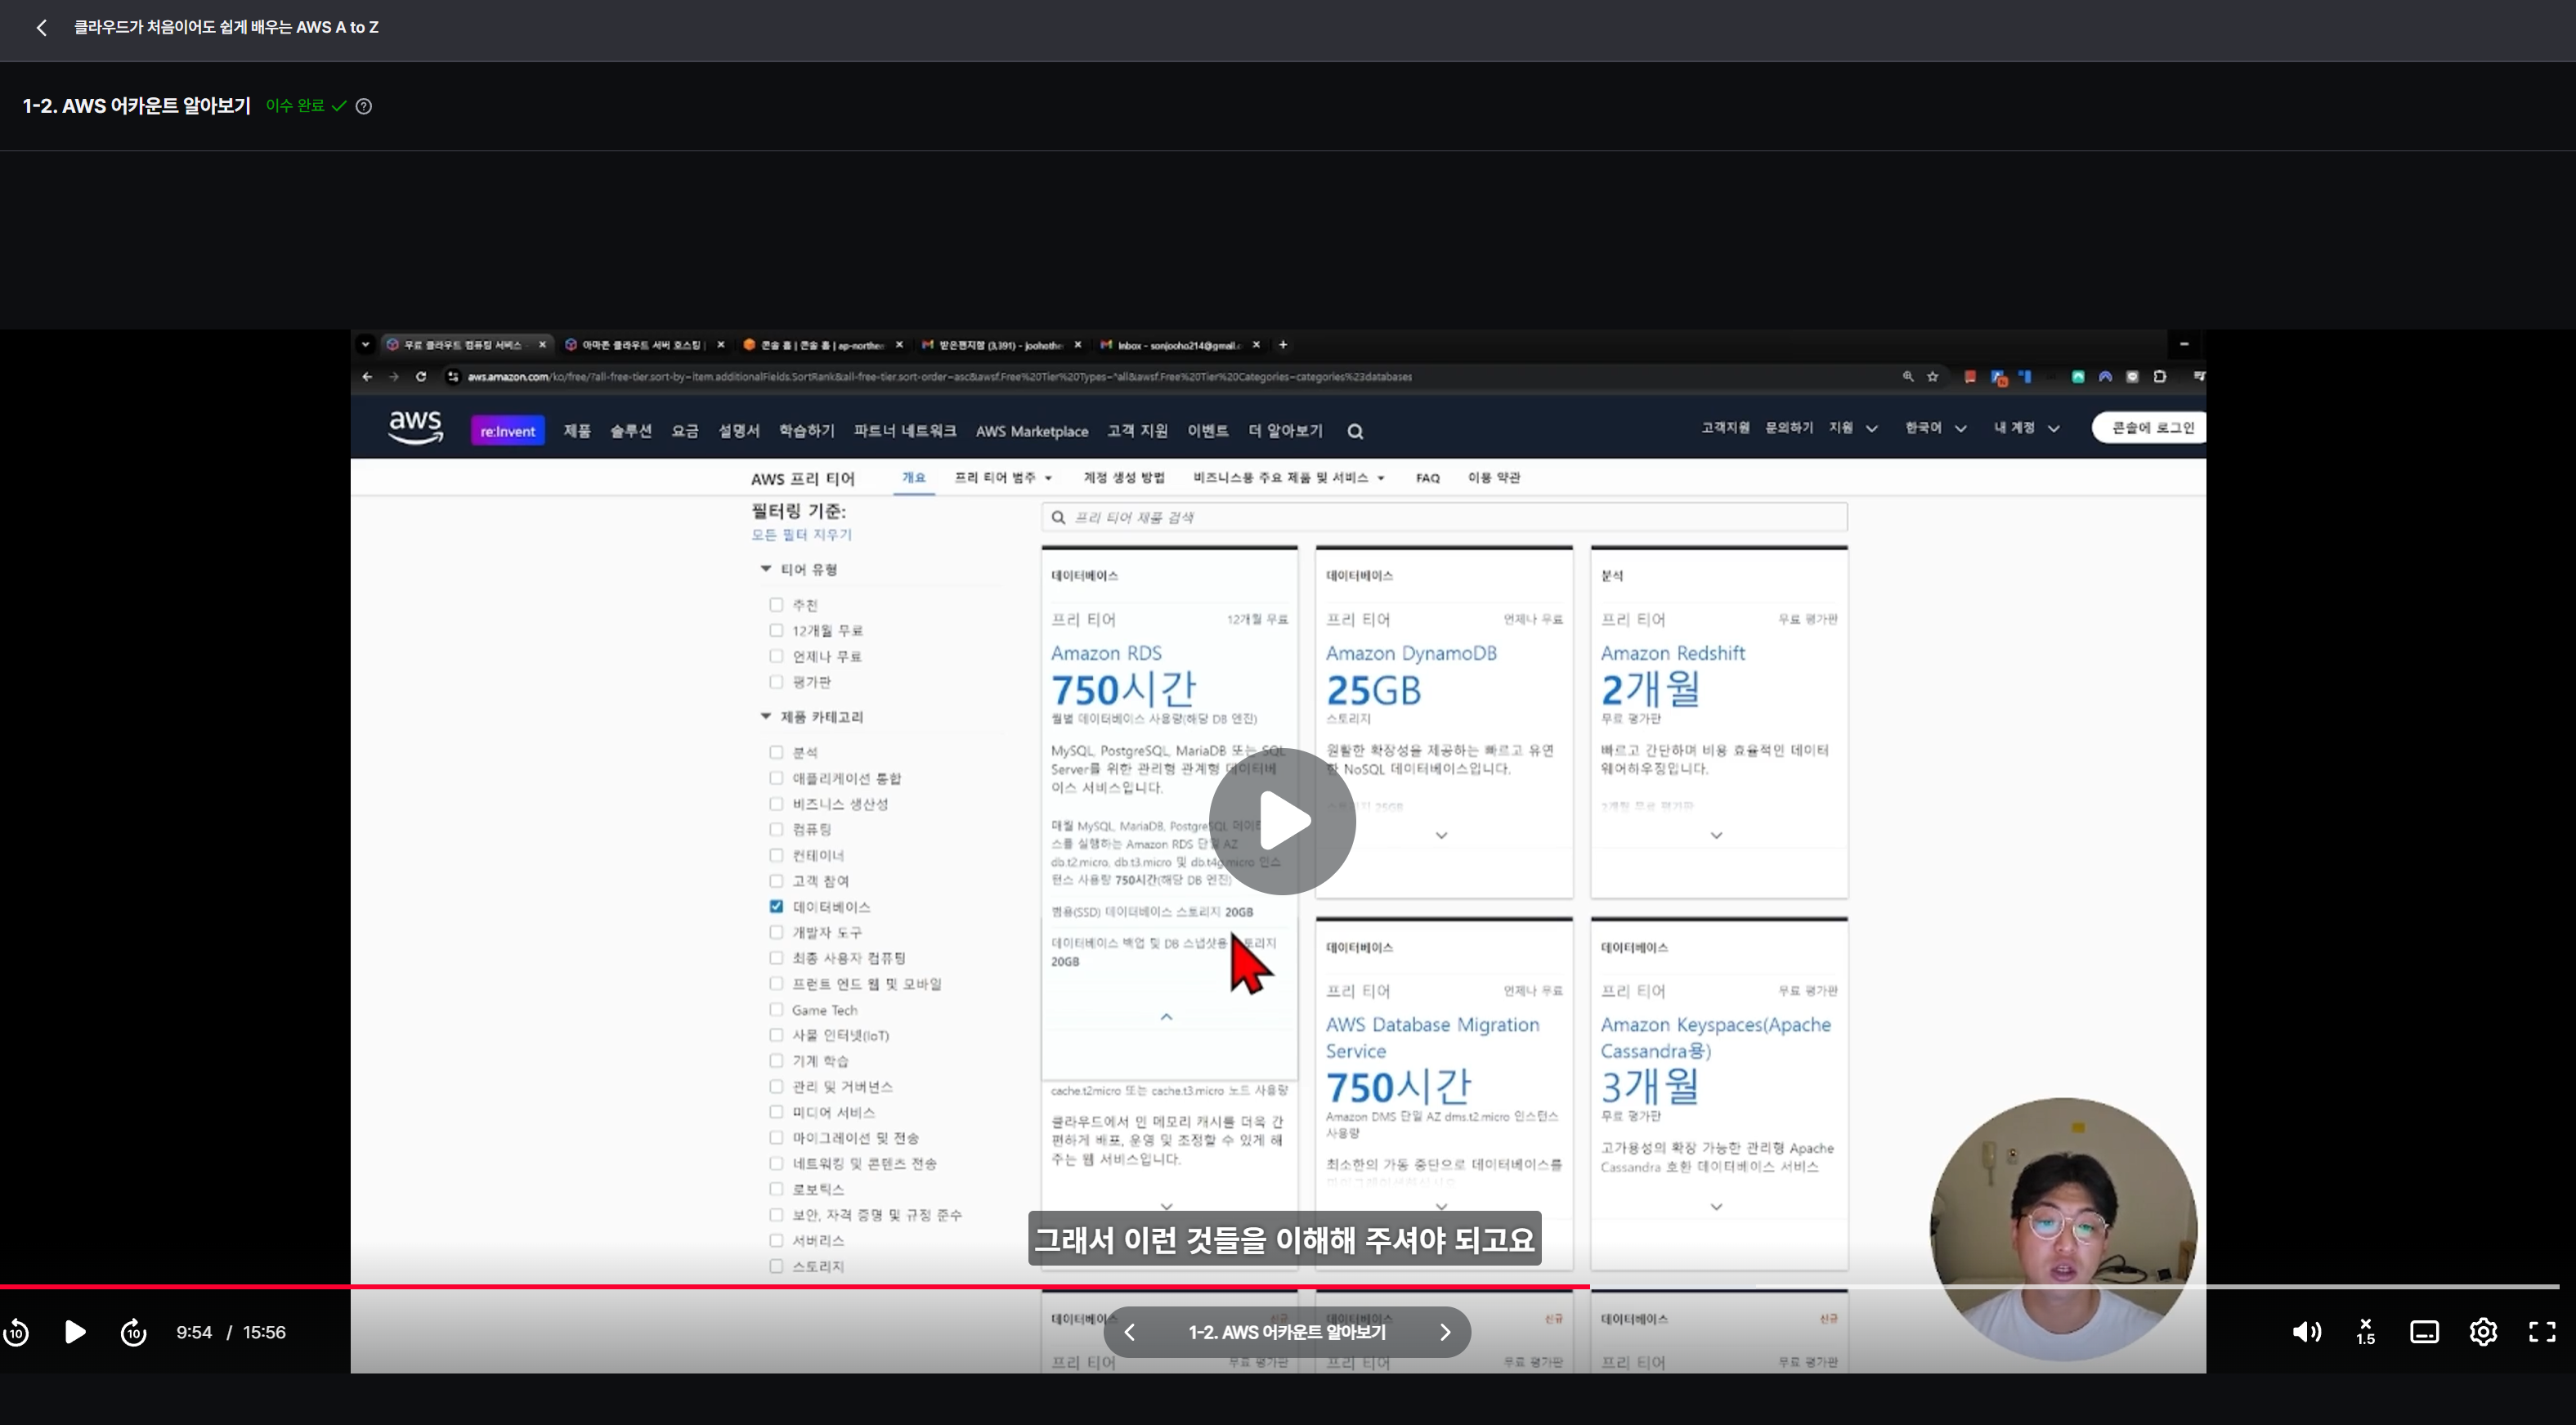Expand the Amazon Redshift card chevron
This screenshot has width=2576, height=1425.
(x=1716, y=836)
